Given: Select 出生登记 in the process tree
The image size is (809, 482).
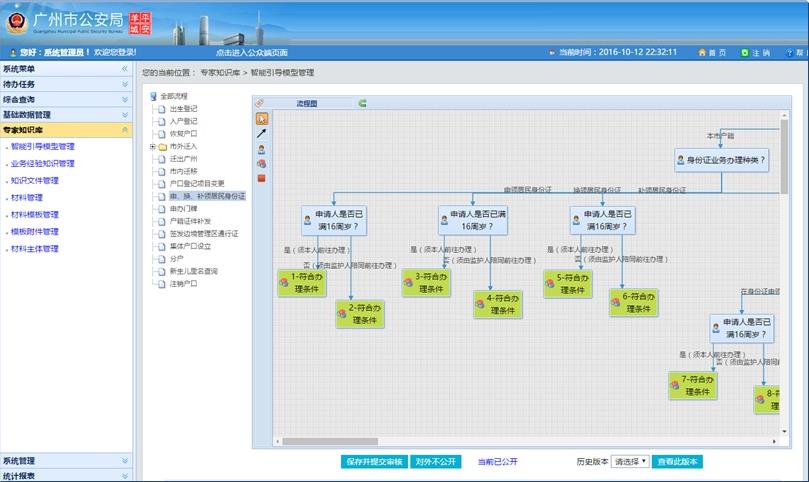Looking at the screenshot, I should coord(183,108).
